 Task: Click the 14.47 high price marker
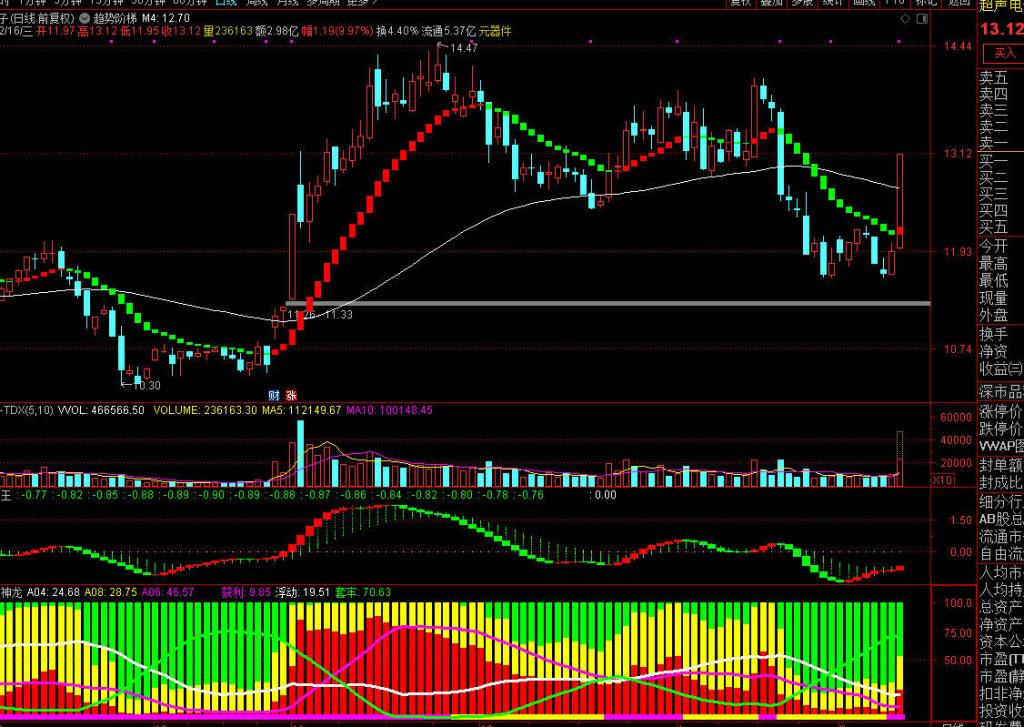pos(463,48)
